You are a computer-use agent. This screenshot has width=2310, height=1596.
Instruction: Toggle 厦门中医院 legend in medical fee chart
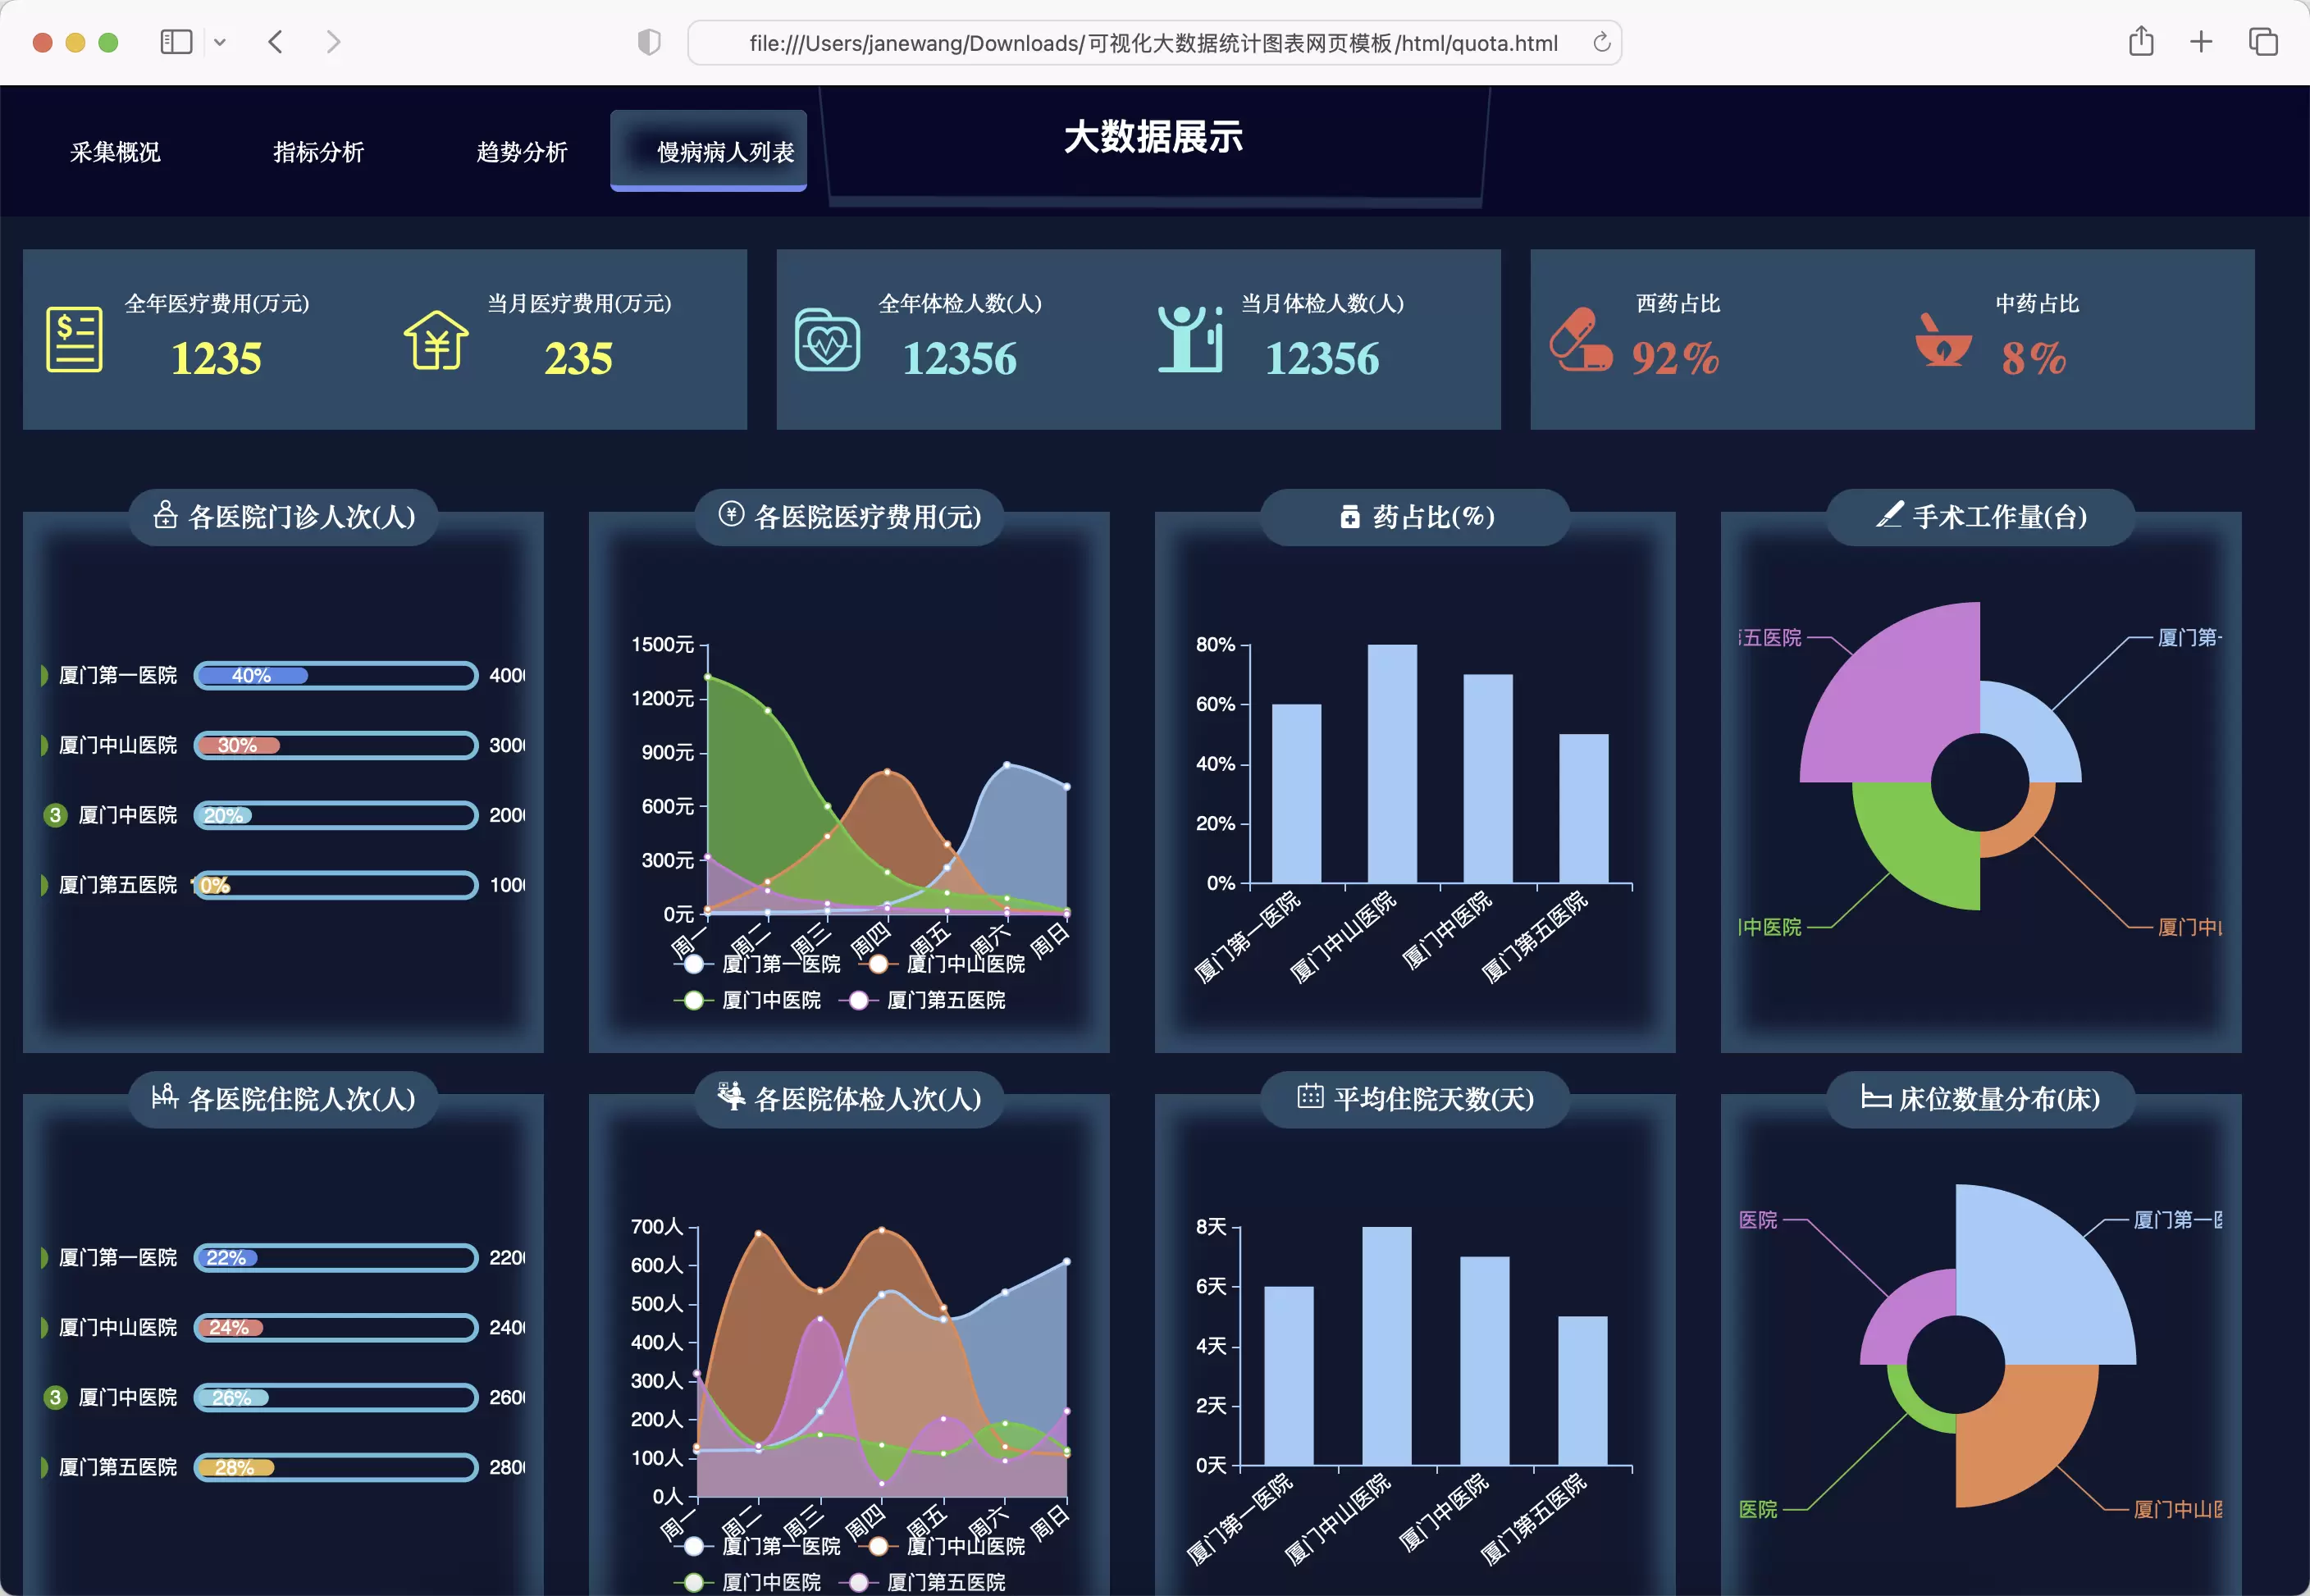click(747, 1000)
